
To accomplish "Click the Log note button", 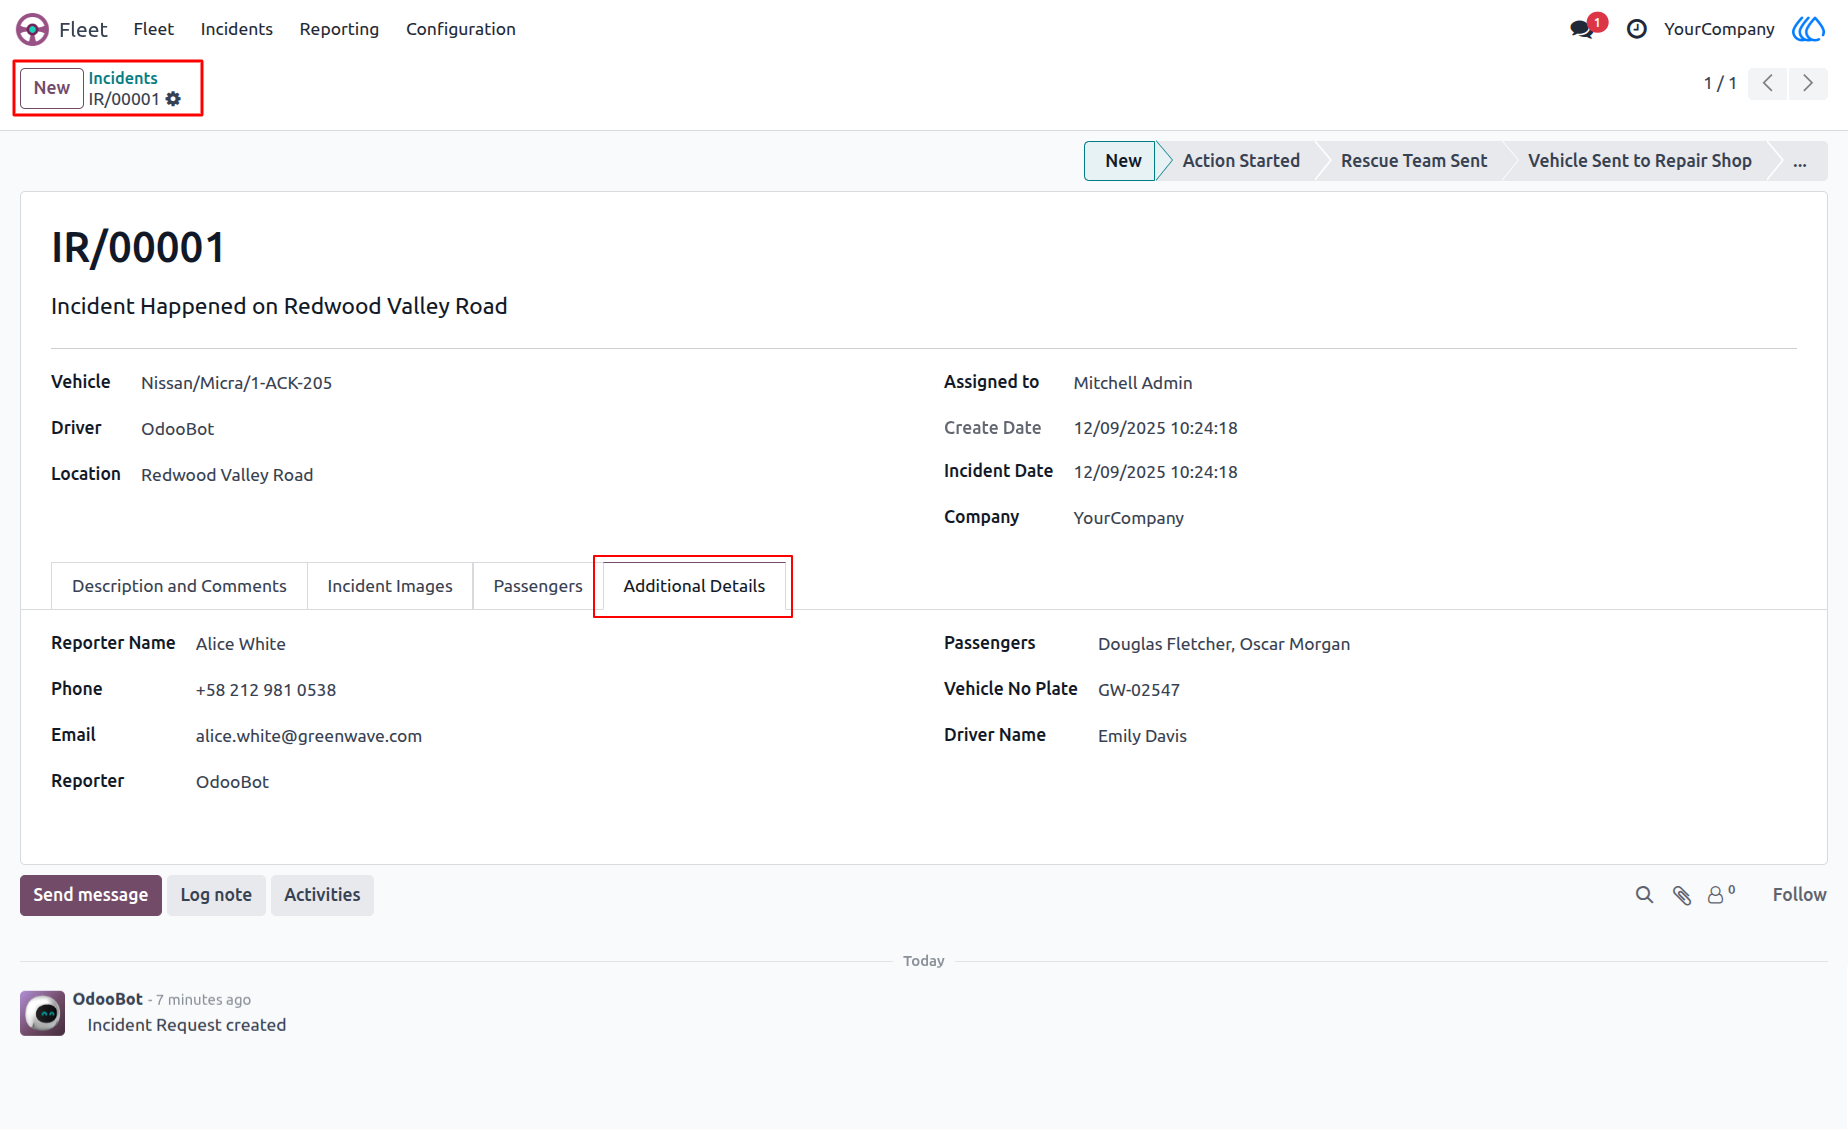I will point(216,895).
